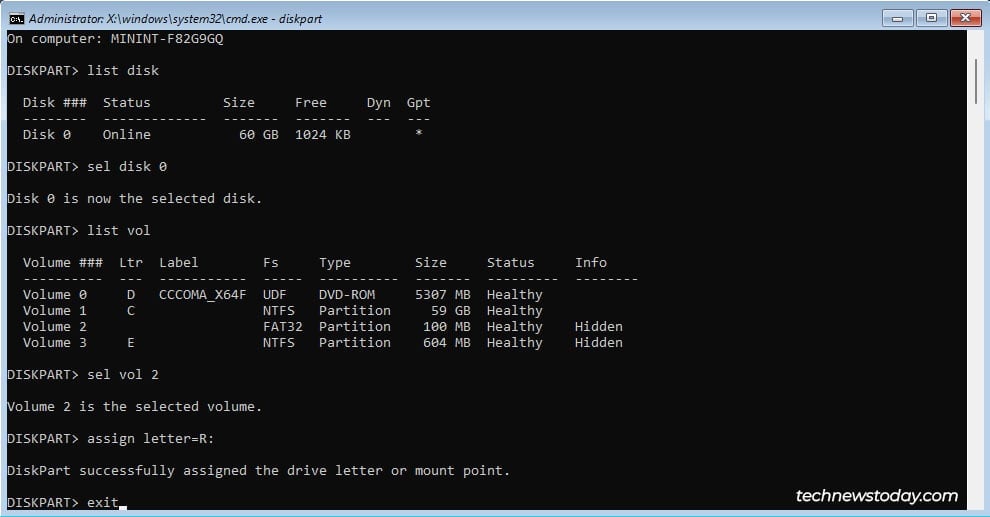Image resolution: width=990 pixels, height=517 pixels.
Task: Click the technewstoday.com watermark
Action: point(876,496)
